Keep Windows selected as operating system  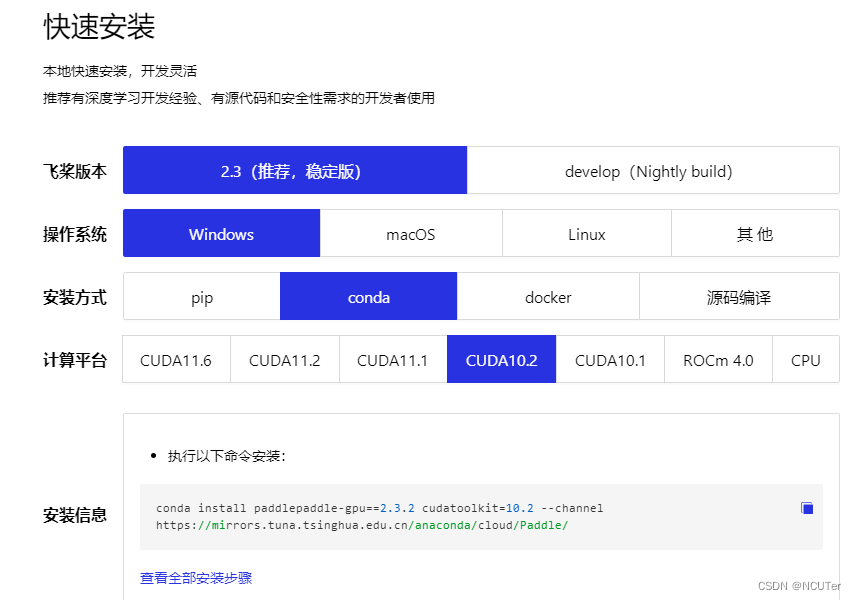(220, 233)
